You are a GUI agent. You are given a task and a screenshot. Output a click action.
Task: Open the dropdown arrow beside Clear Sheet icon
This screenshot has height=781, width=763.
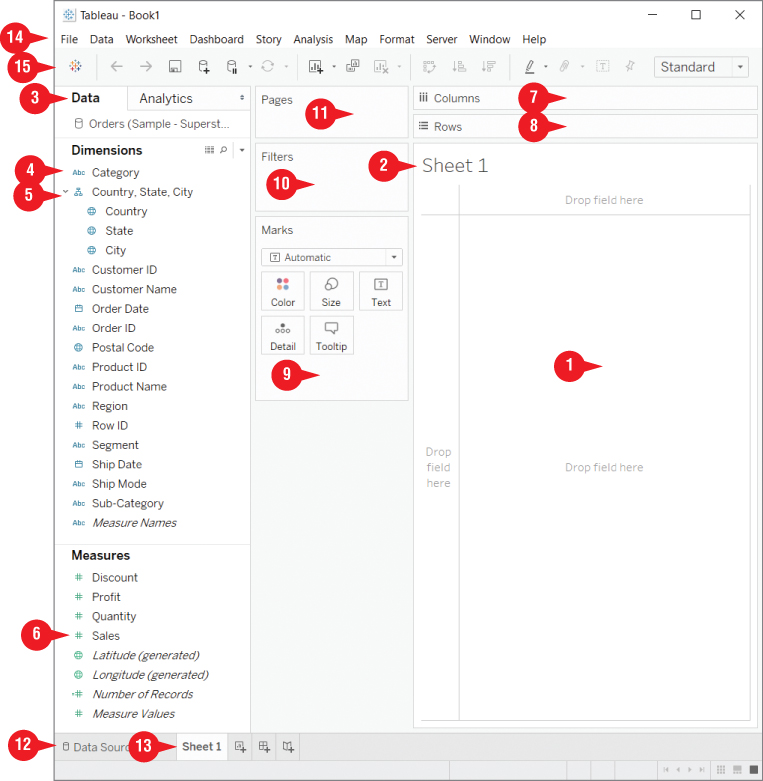(x=399, y=66)
